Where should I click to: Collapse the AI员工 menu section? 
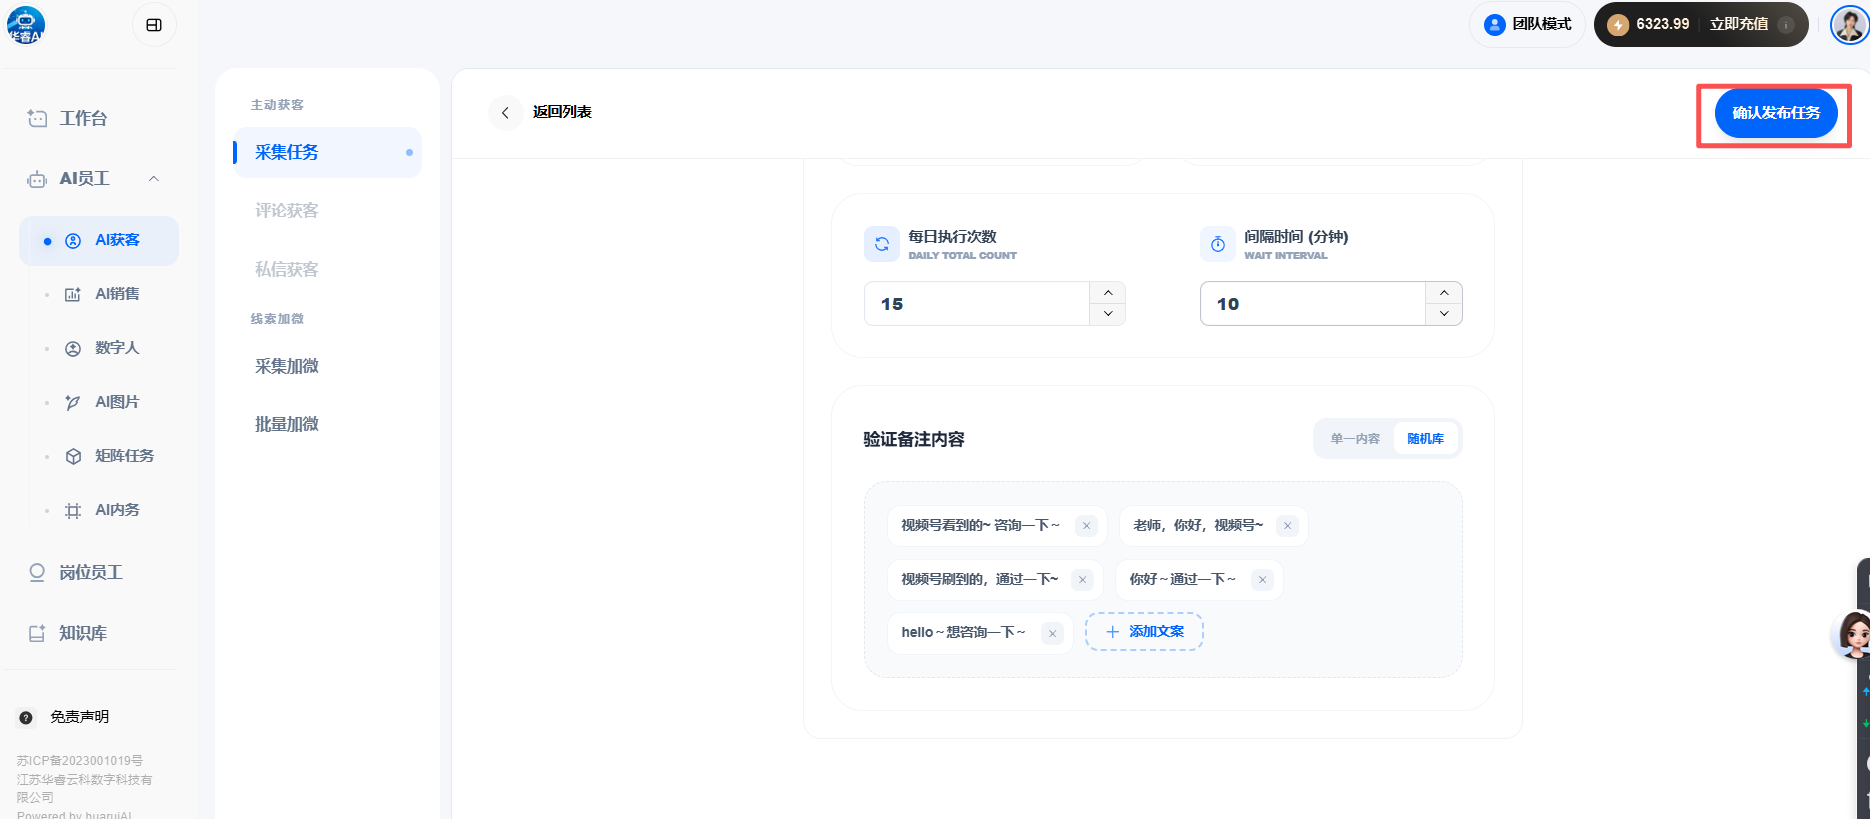click(x=153, y=179)
